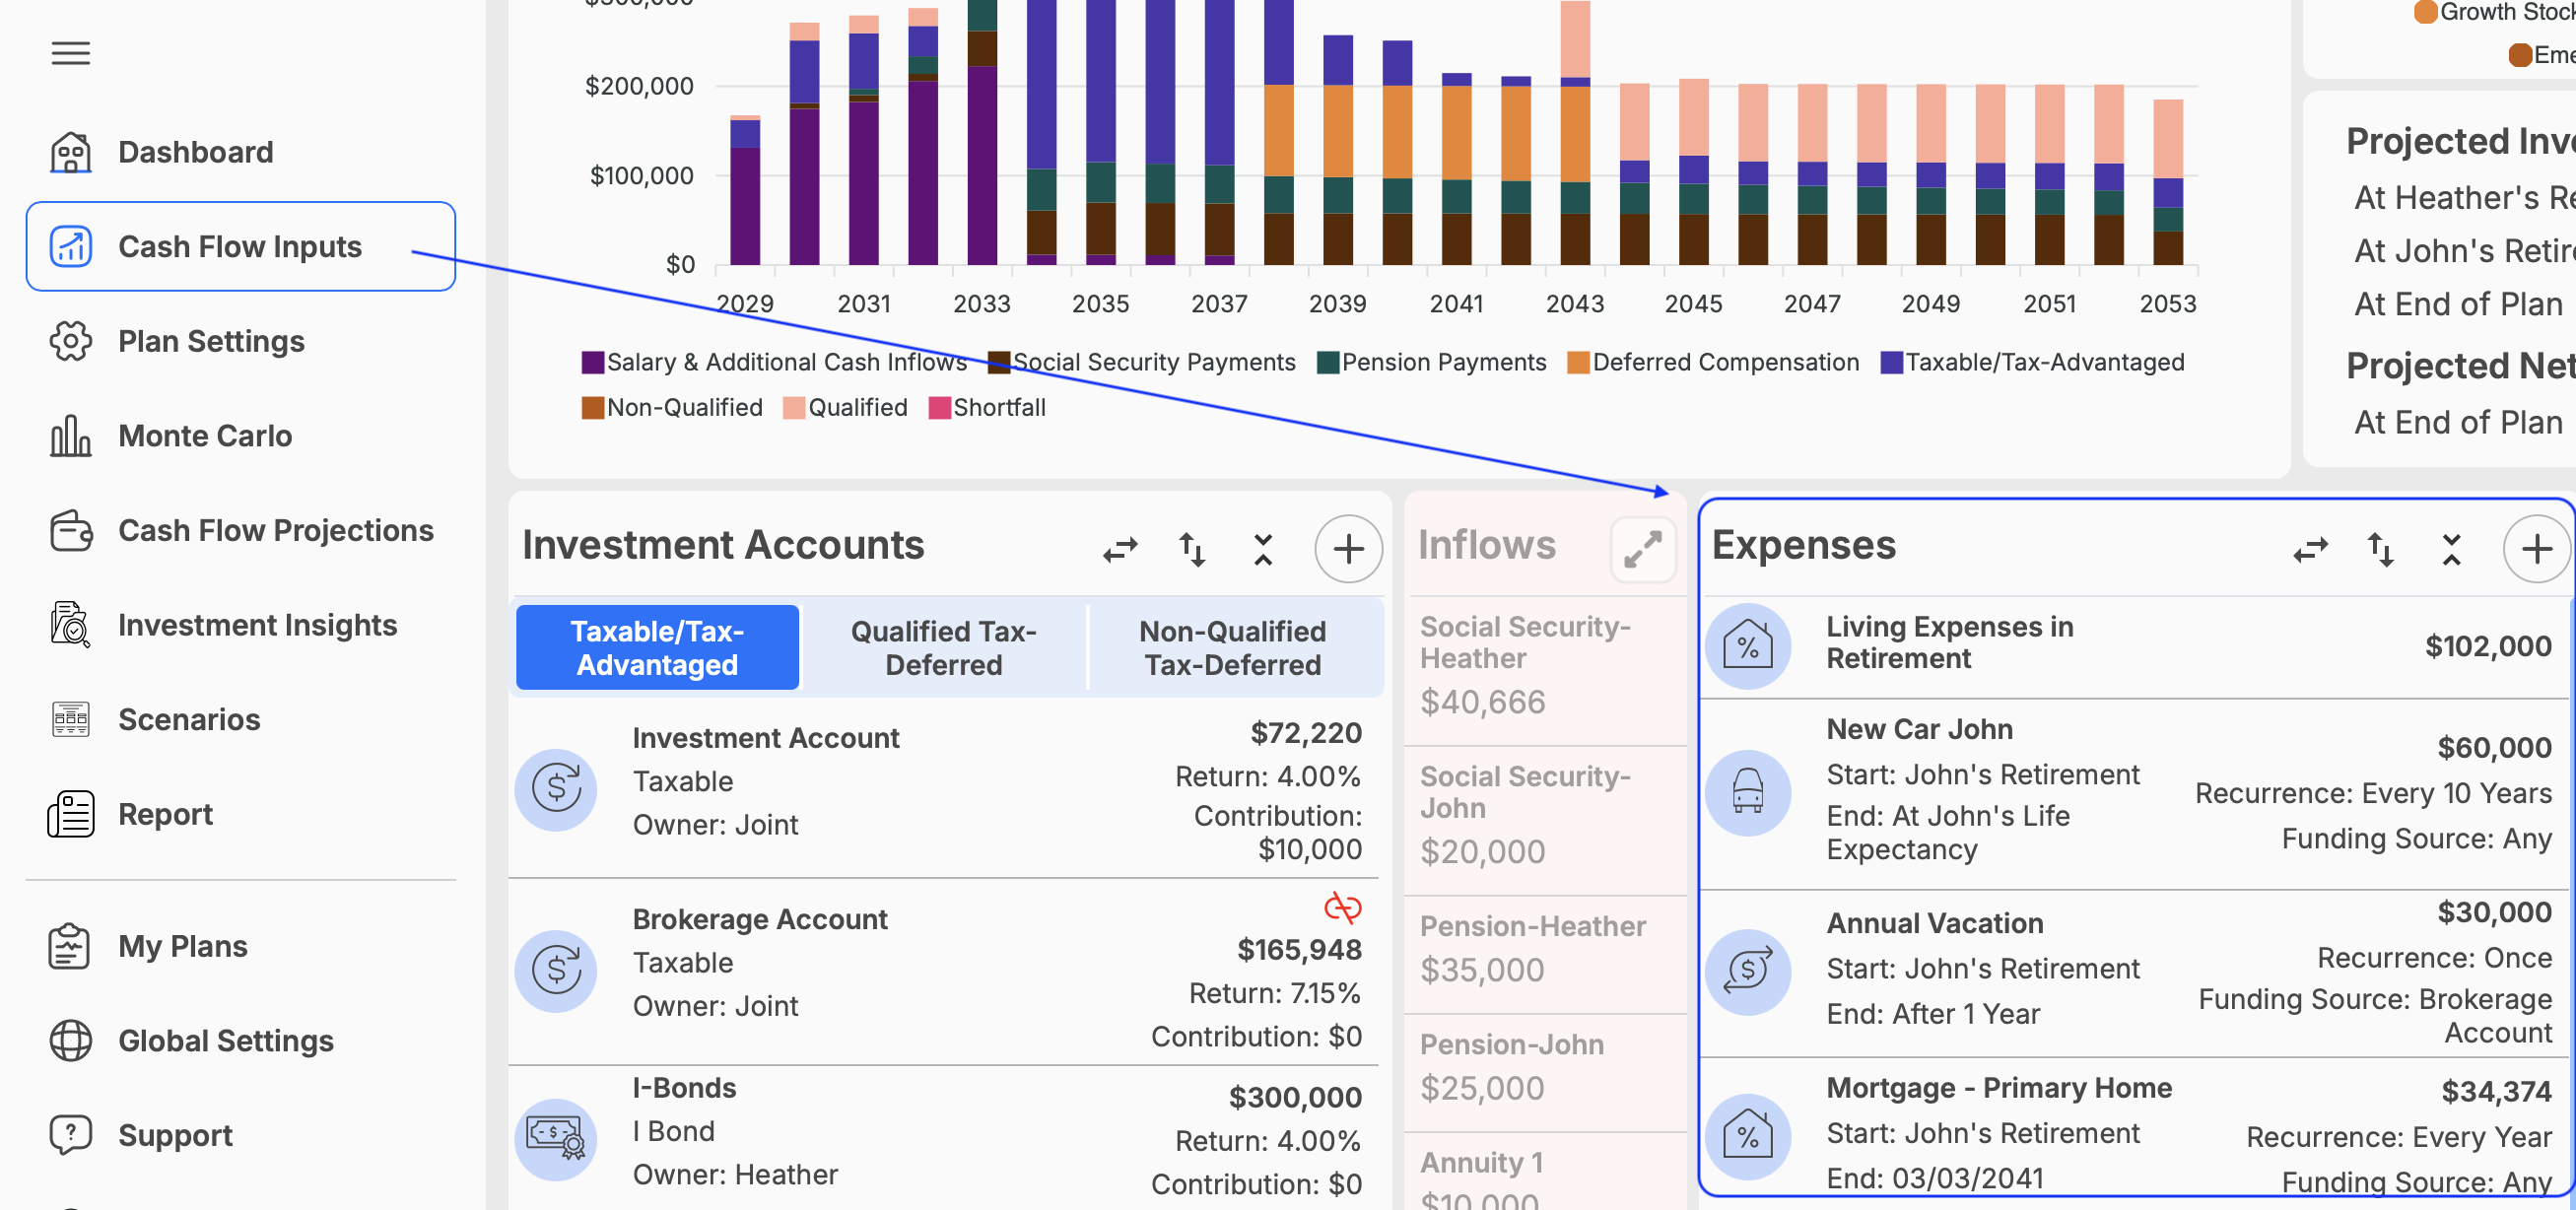The width and height of the screenshot is (2576, 1210).
Task: Click the I-Bonds certificate icon
Action: 556,1137
